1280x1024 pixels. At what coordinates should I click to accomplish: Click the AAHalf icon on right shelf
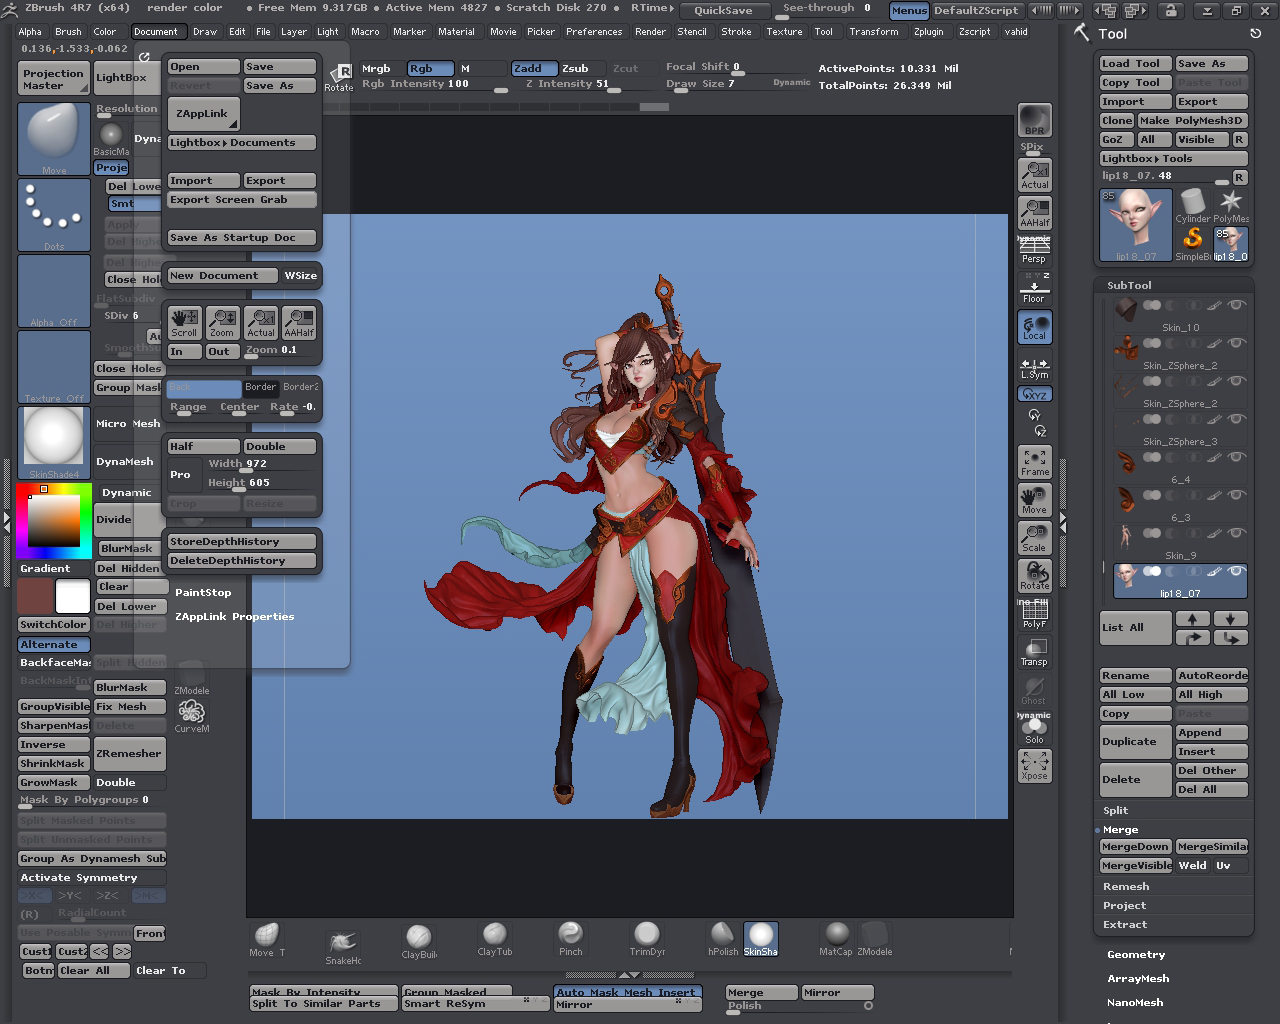coord(1034,212)
